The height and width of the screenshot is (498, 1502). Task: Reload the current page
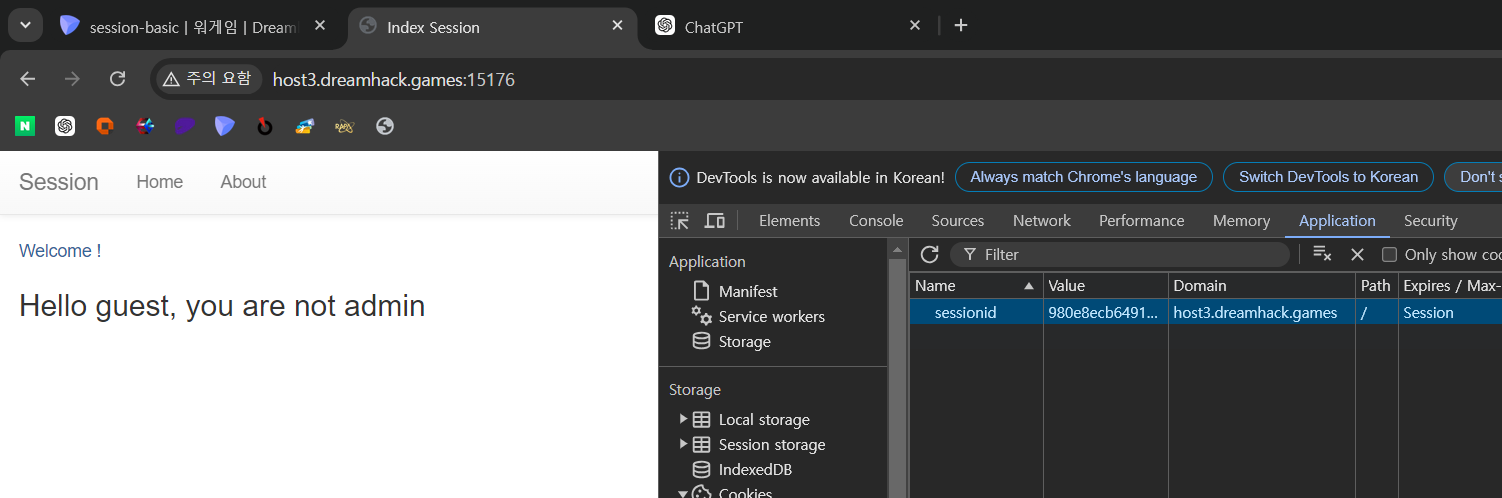117,79
